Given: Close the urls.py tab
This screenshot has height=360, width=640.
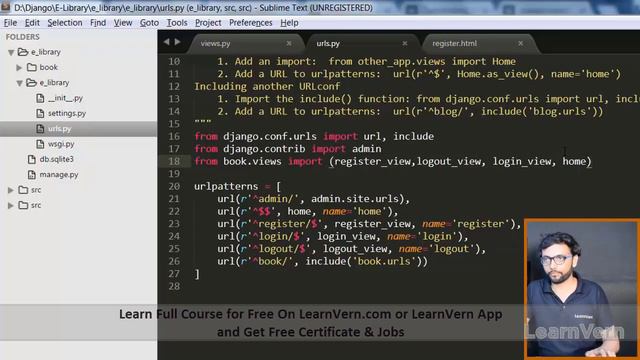Looking at the screenshot, I should click(405, 43).
